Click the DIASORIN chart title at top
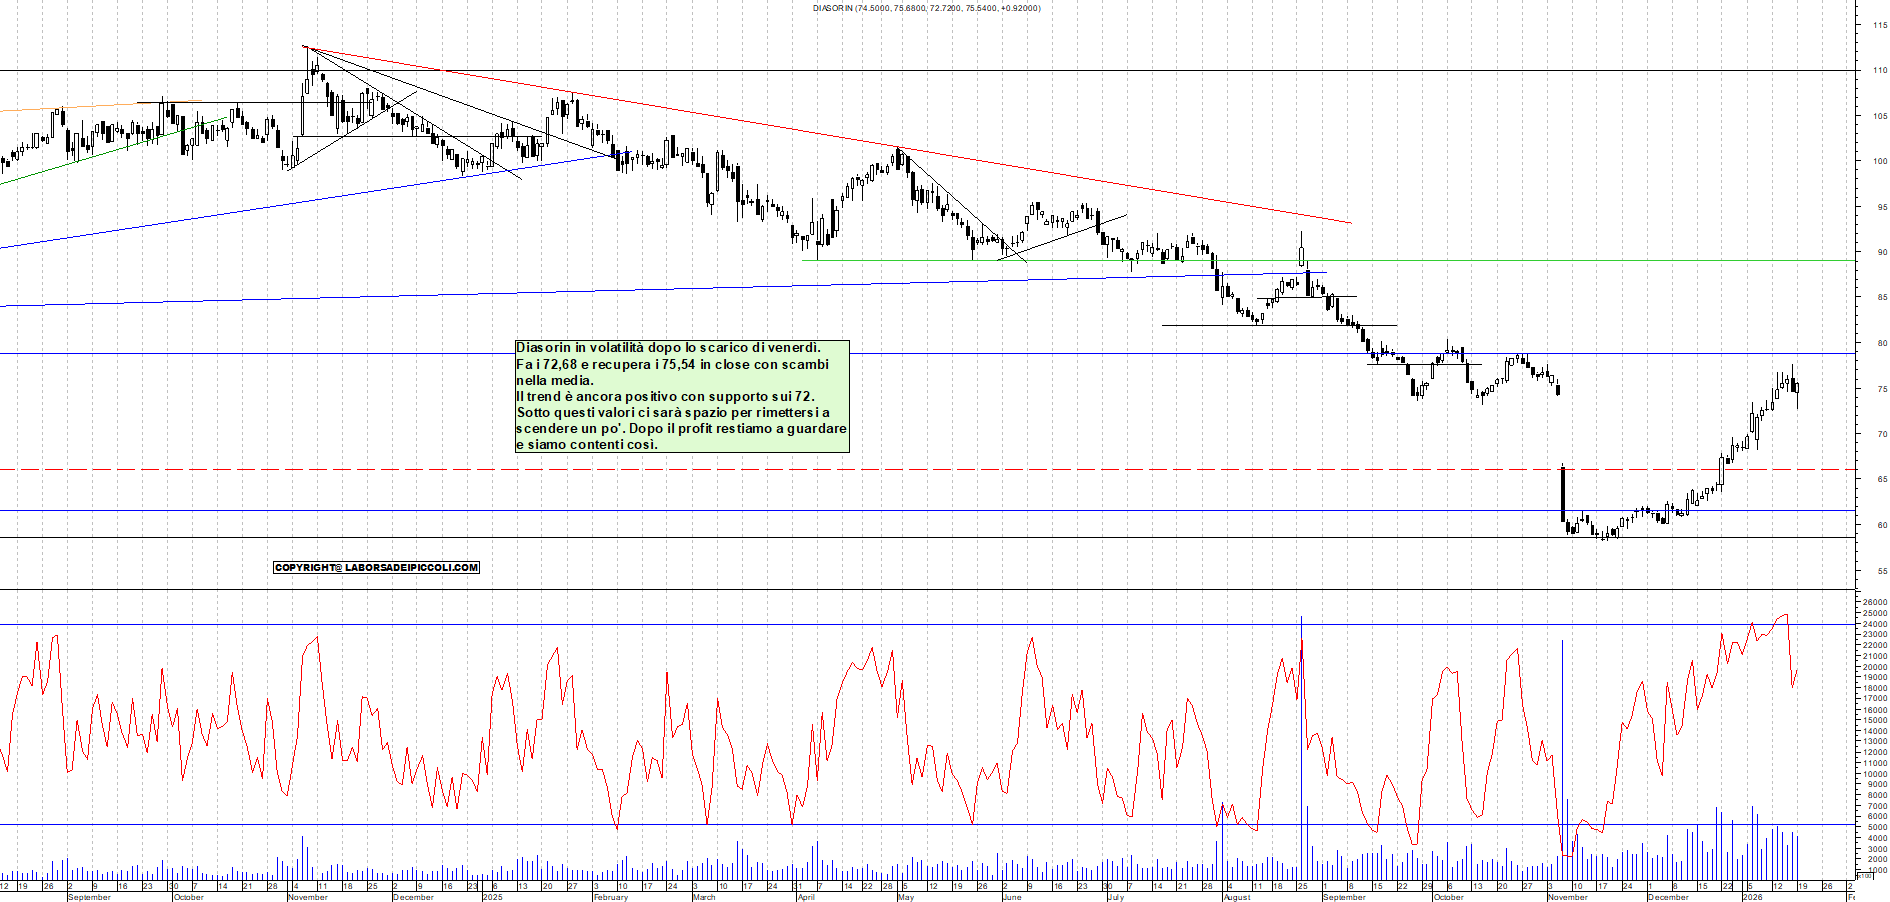The width and height of the screenshot is (1890, 902). [926, 8]
